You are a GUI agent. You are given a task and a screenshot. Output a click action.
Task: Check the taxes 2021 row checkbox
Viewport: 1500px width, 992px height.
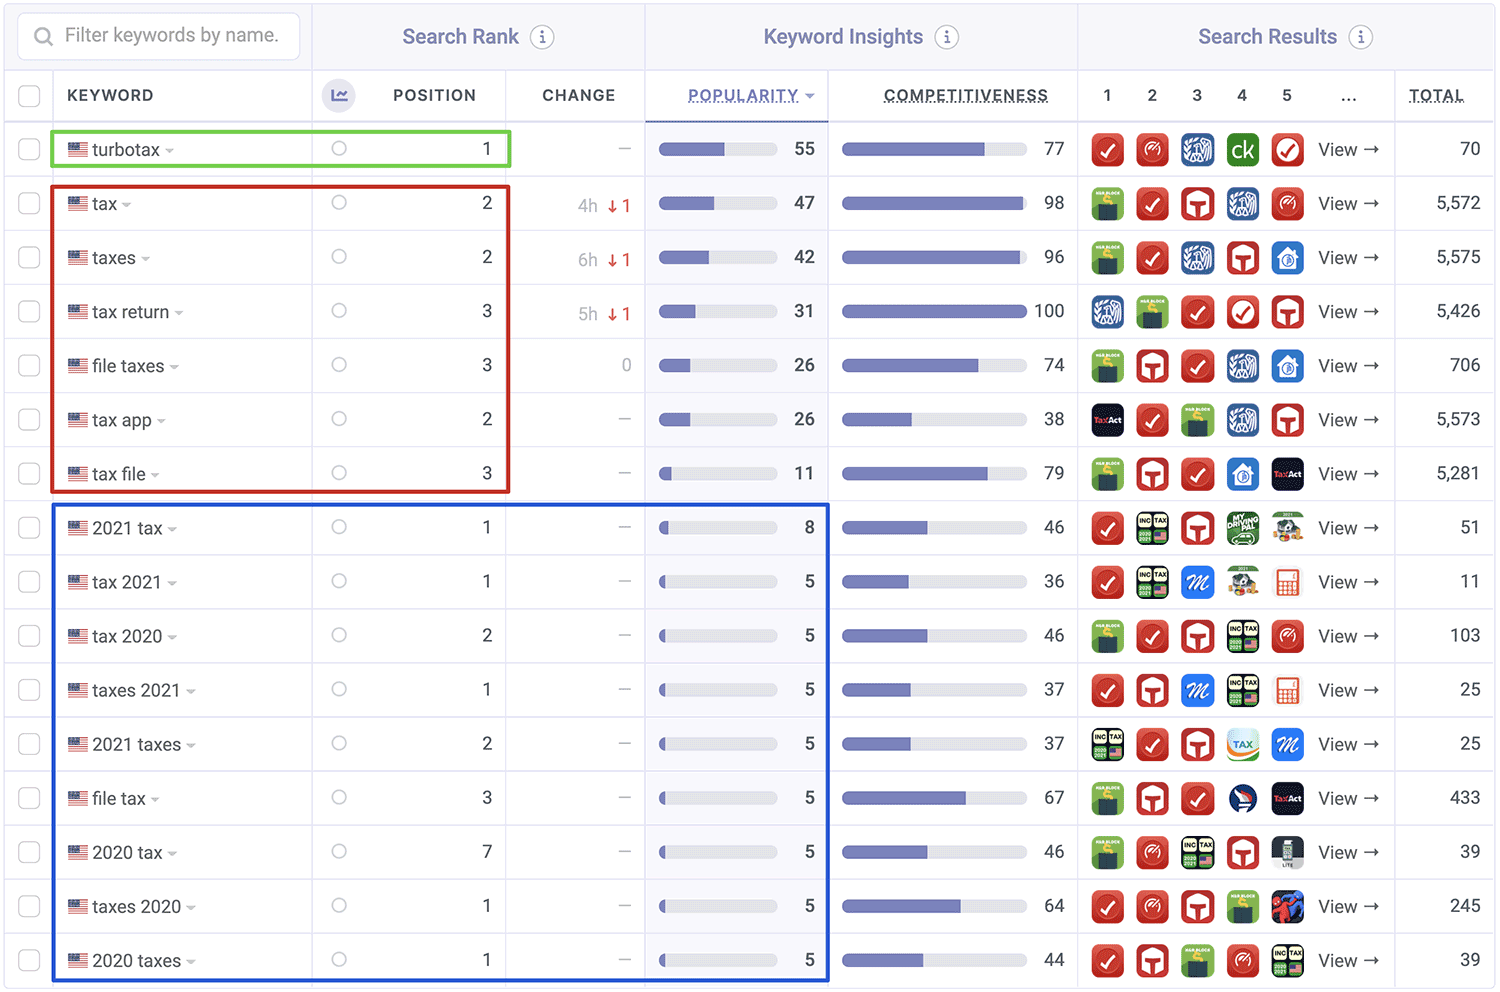pyautogui.click(x=29, y=690)
